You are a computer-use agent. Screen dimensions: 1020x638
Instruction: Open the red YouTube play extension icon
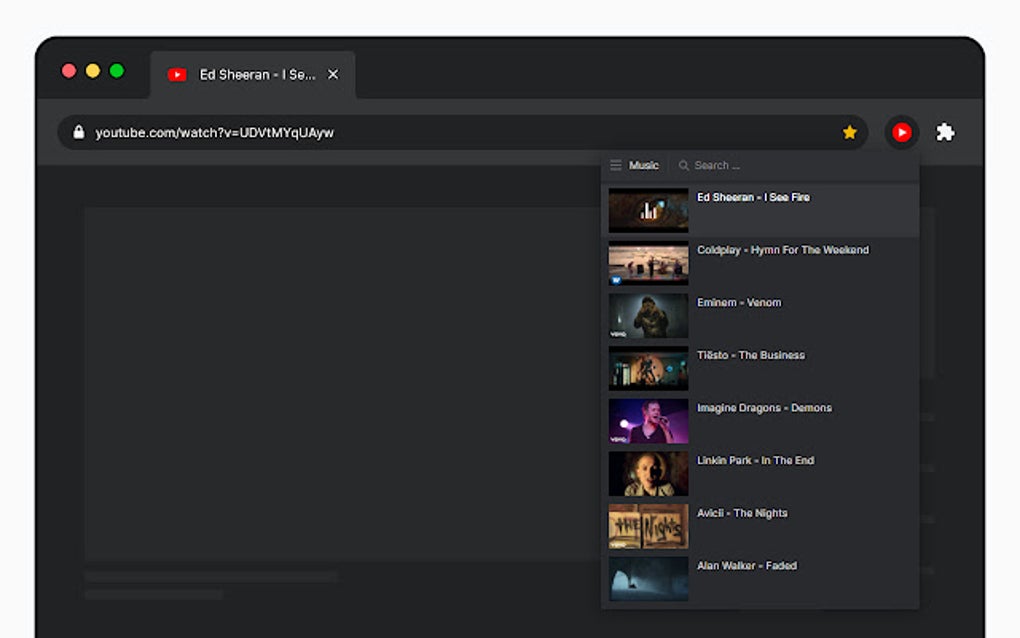(901, 132)
